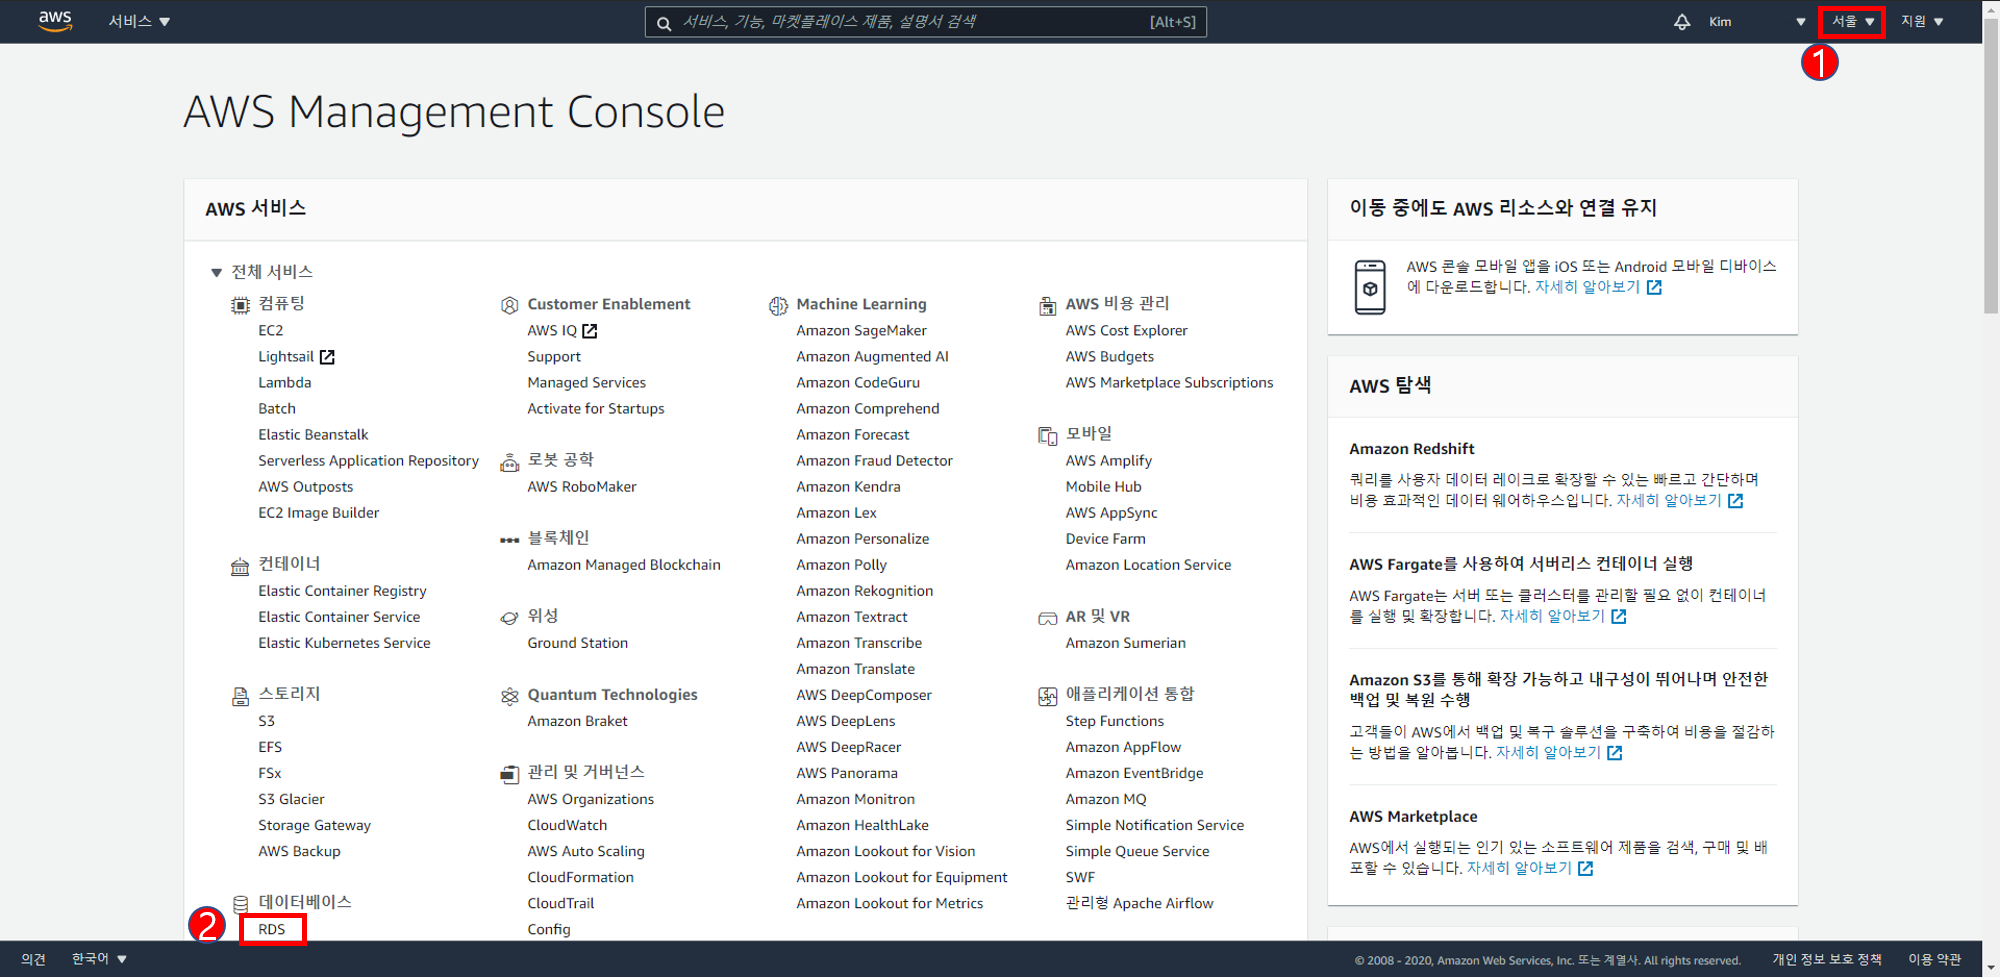
Task: Open Storage Gateway link
Action: point(314,826)
